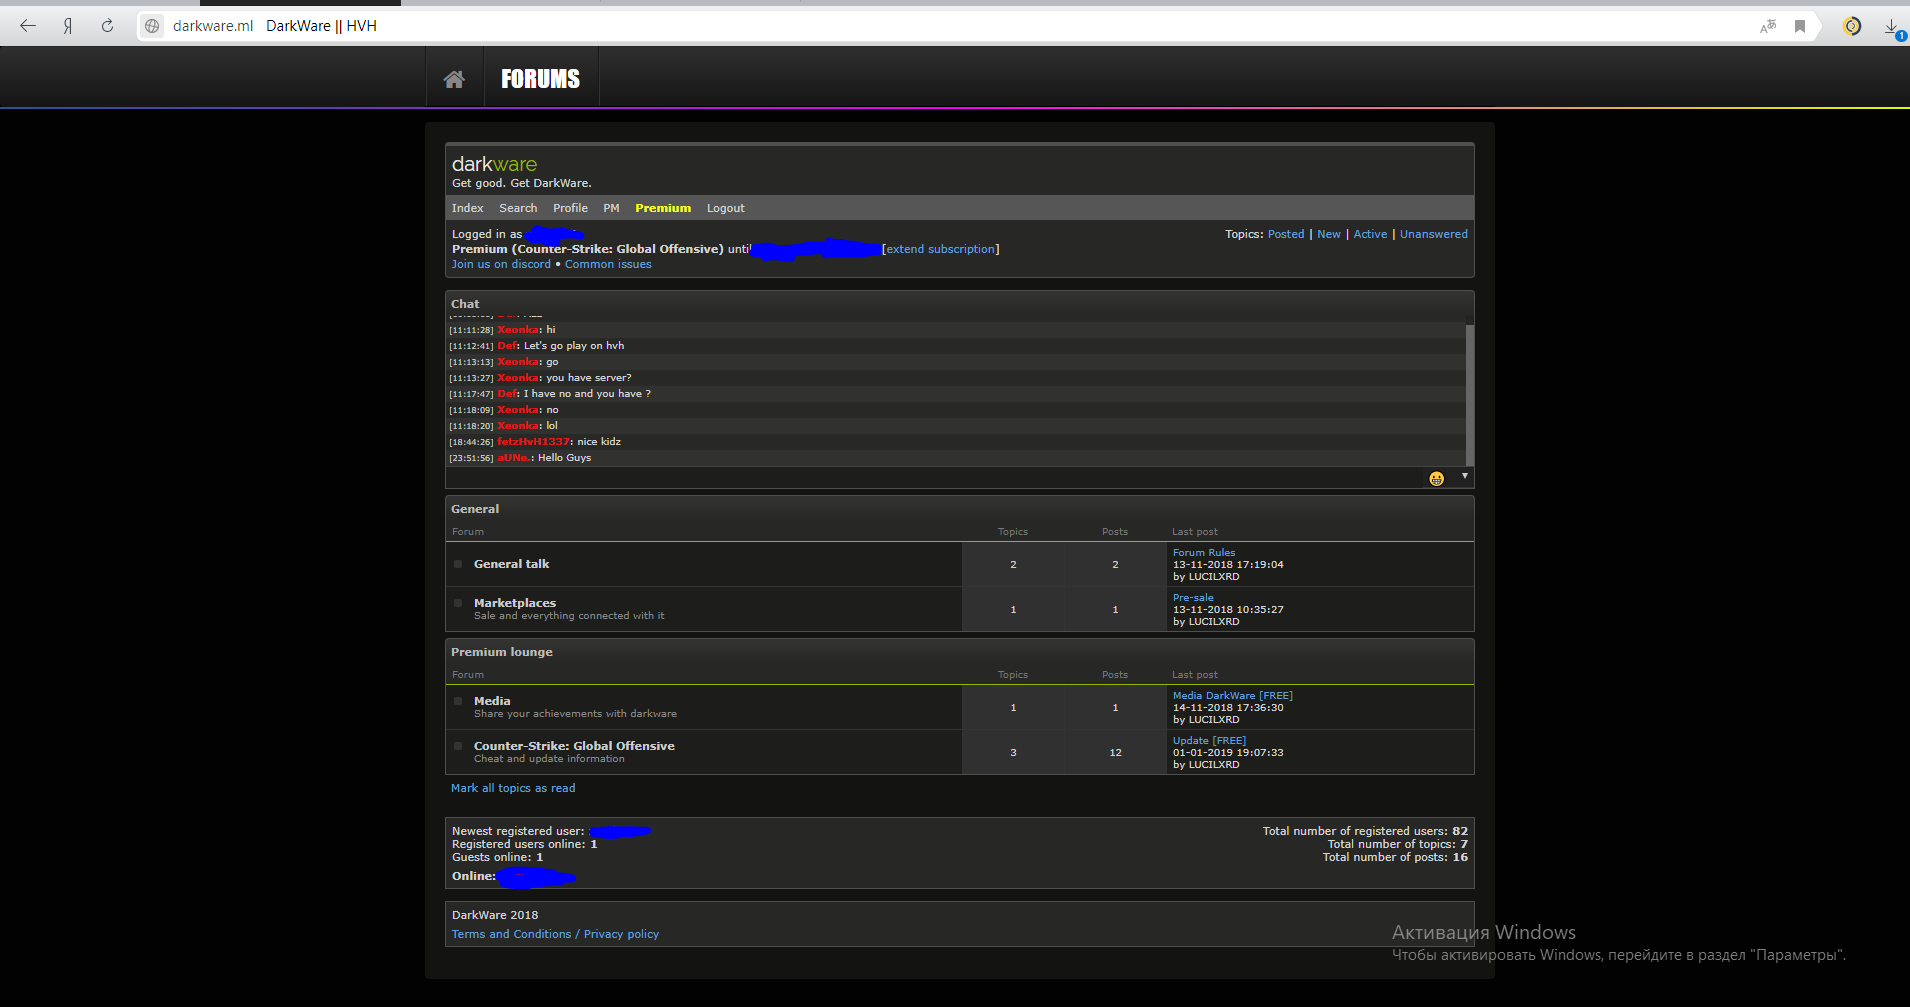The image size is (1910, 1007).
Task: Click timestamp "01-01-2019 19:07:33"
Action: pyautogui.click(x=1228, y=752)
